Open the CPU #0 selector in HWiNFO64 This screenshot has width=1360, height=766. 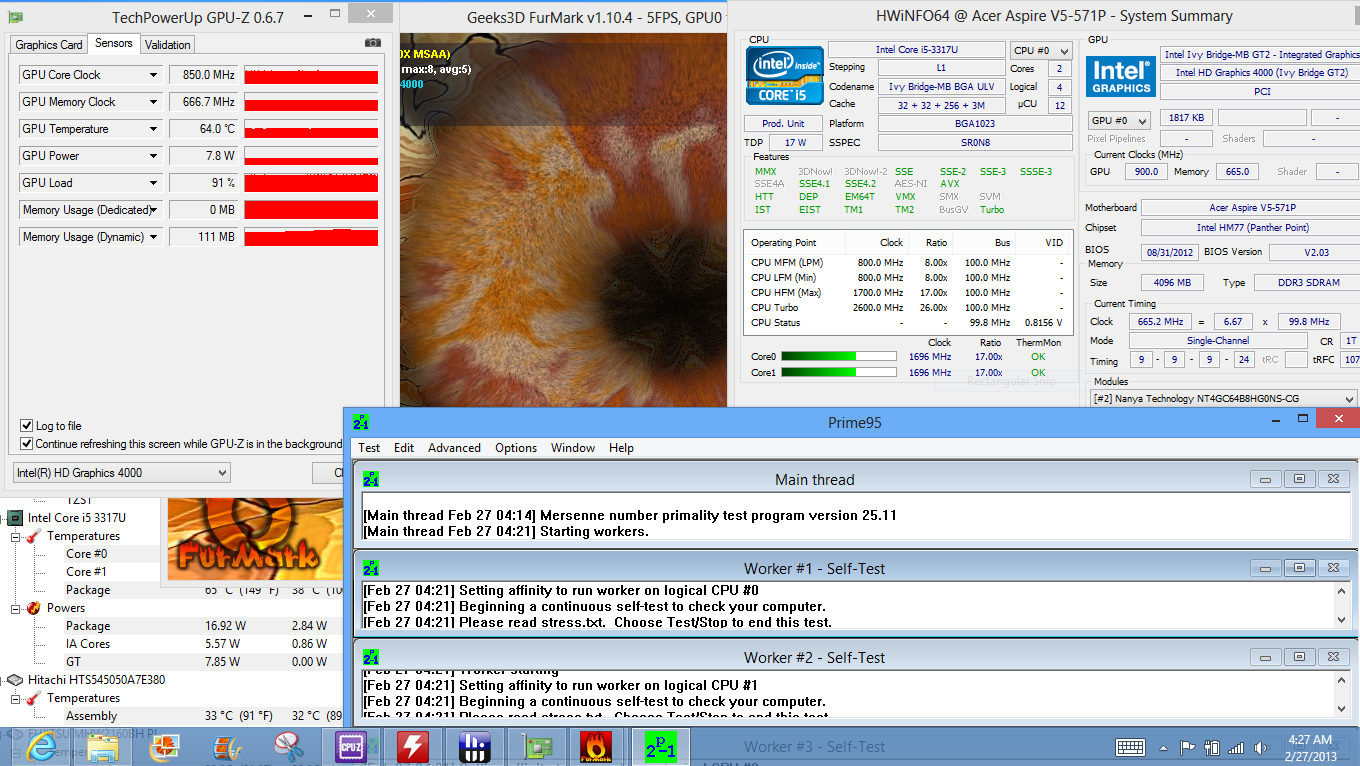pos(1040,50)
